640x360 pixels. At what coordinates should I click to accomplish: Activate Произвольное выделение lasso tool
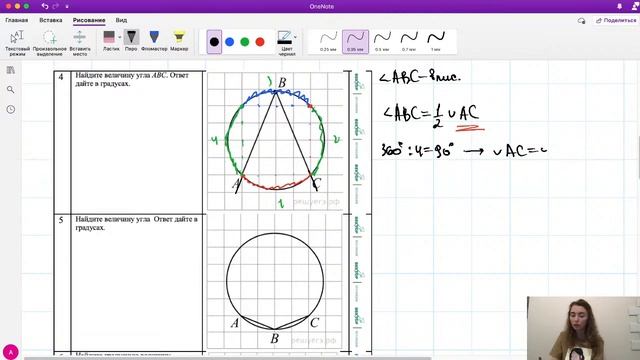coord(50,42)
